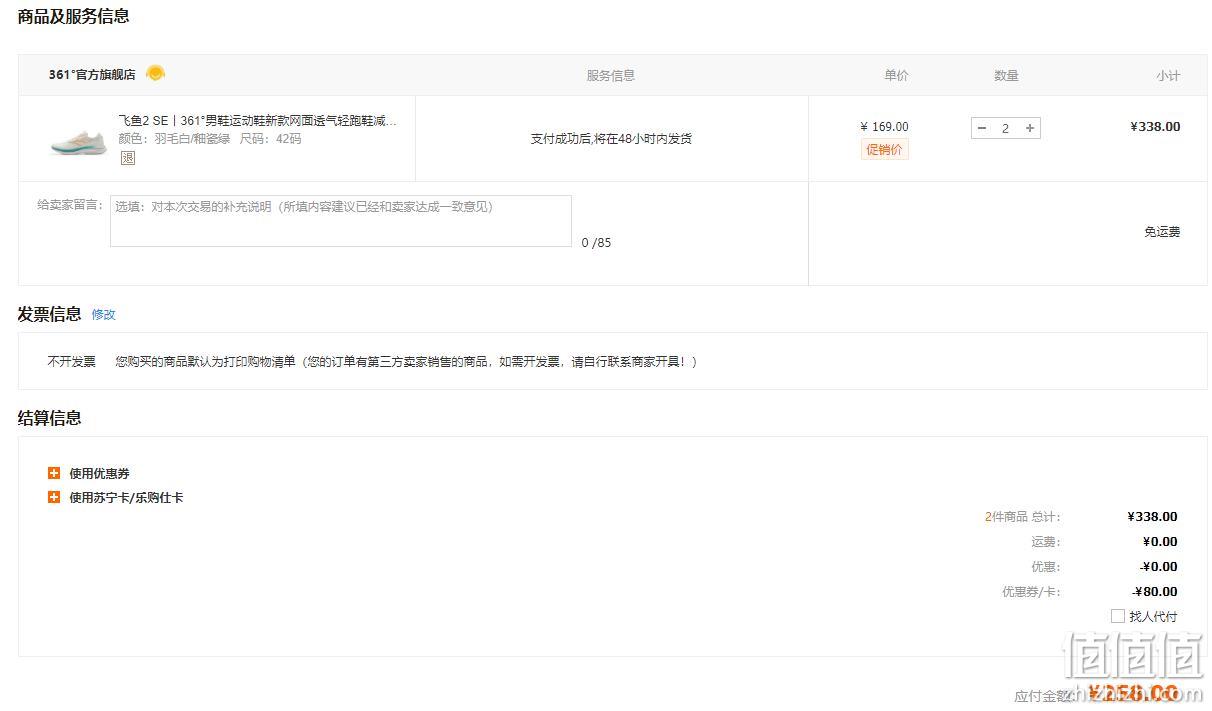Increase quantity with the plus button

pos(1030,128)
